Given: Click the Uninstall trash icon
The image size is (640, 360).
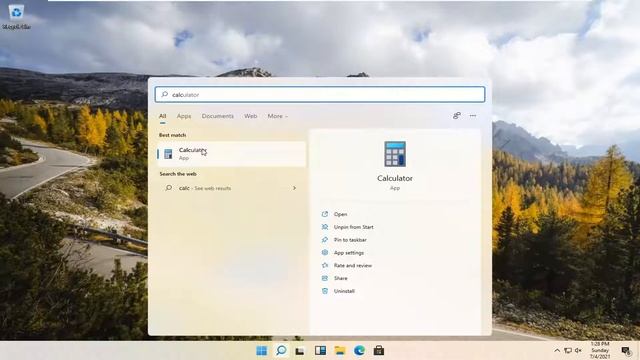Looking at the screenshot, I should pos(325,291).
